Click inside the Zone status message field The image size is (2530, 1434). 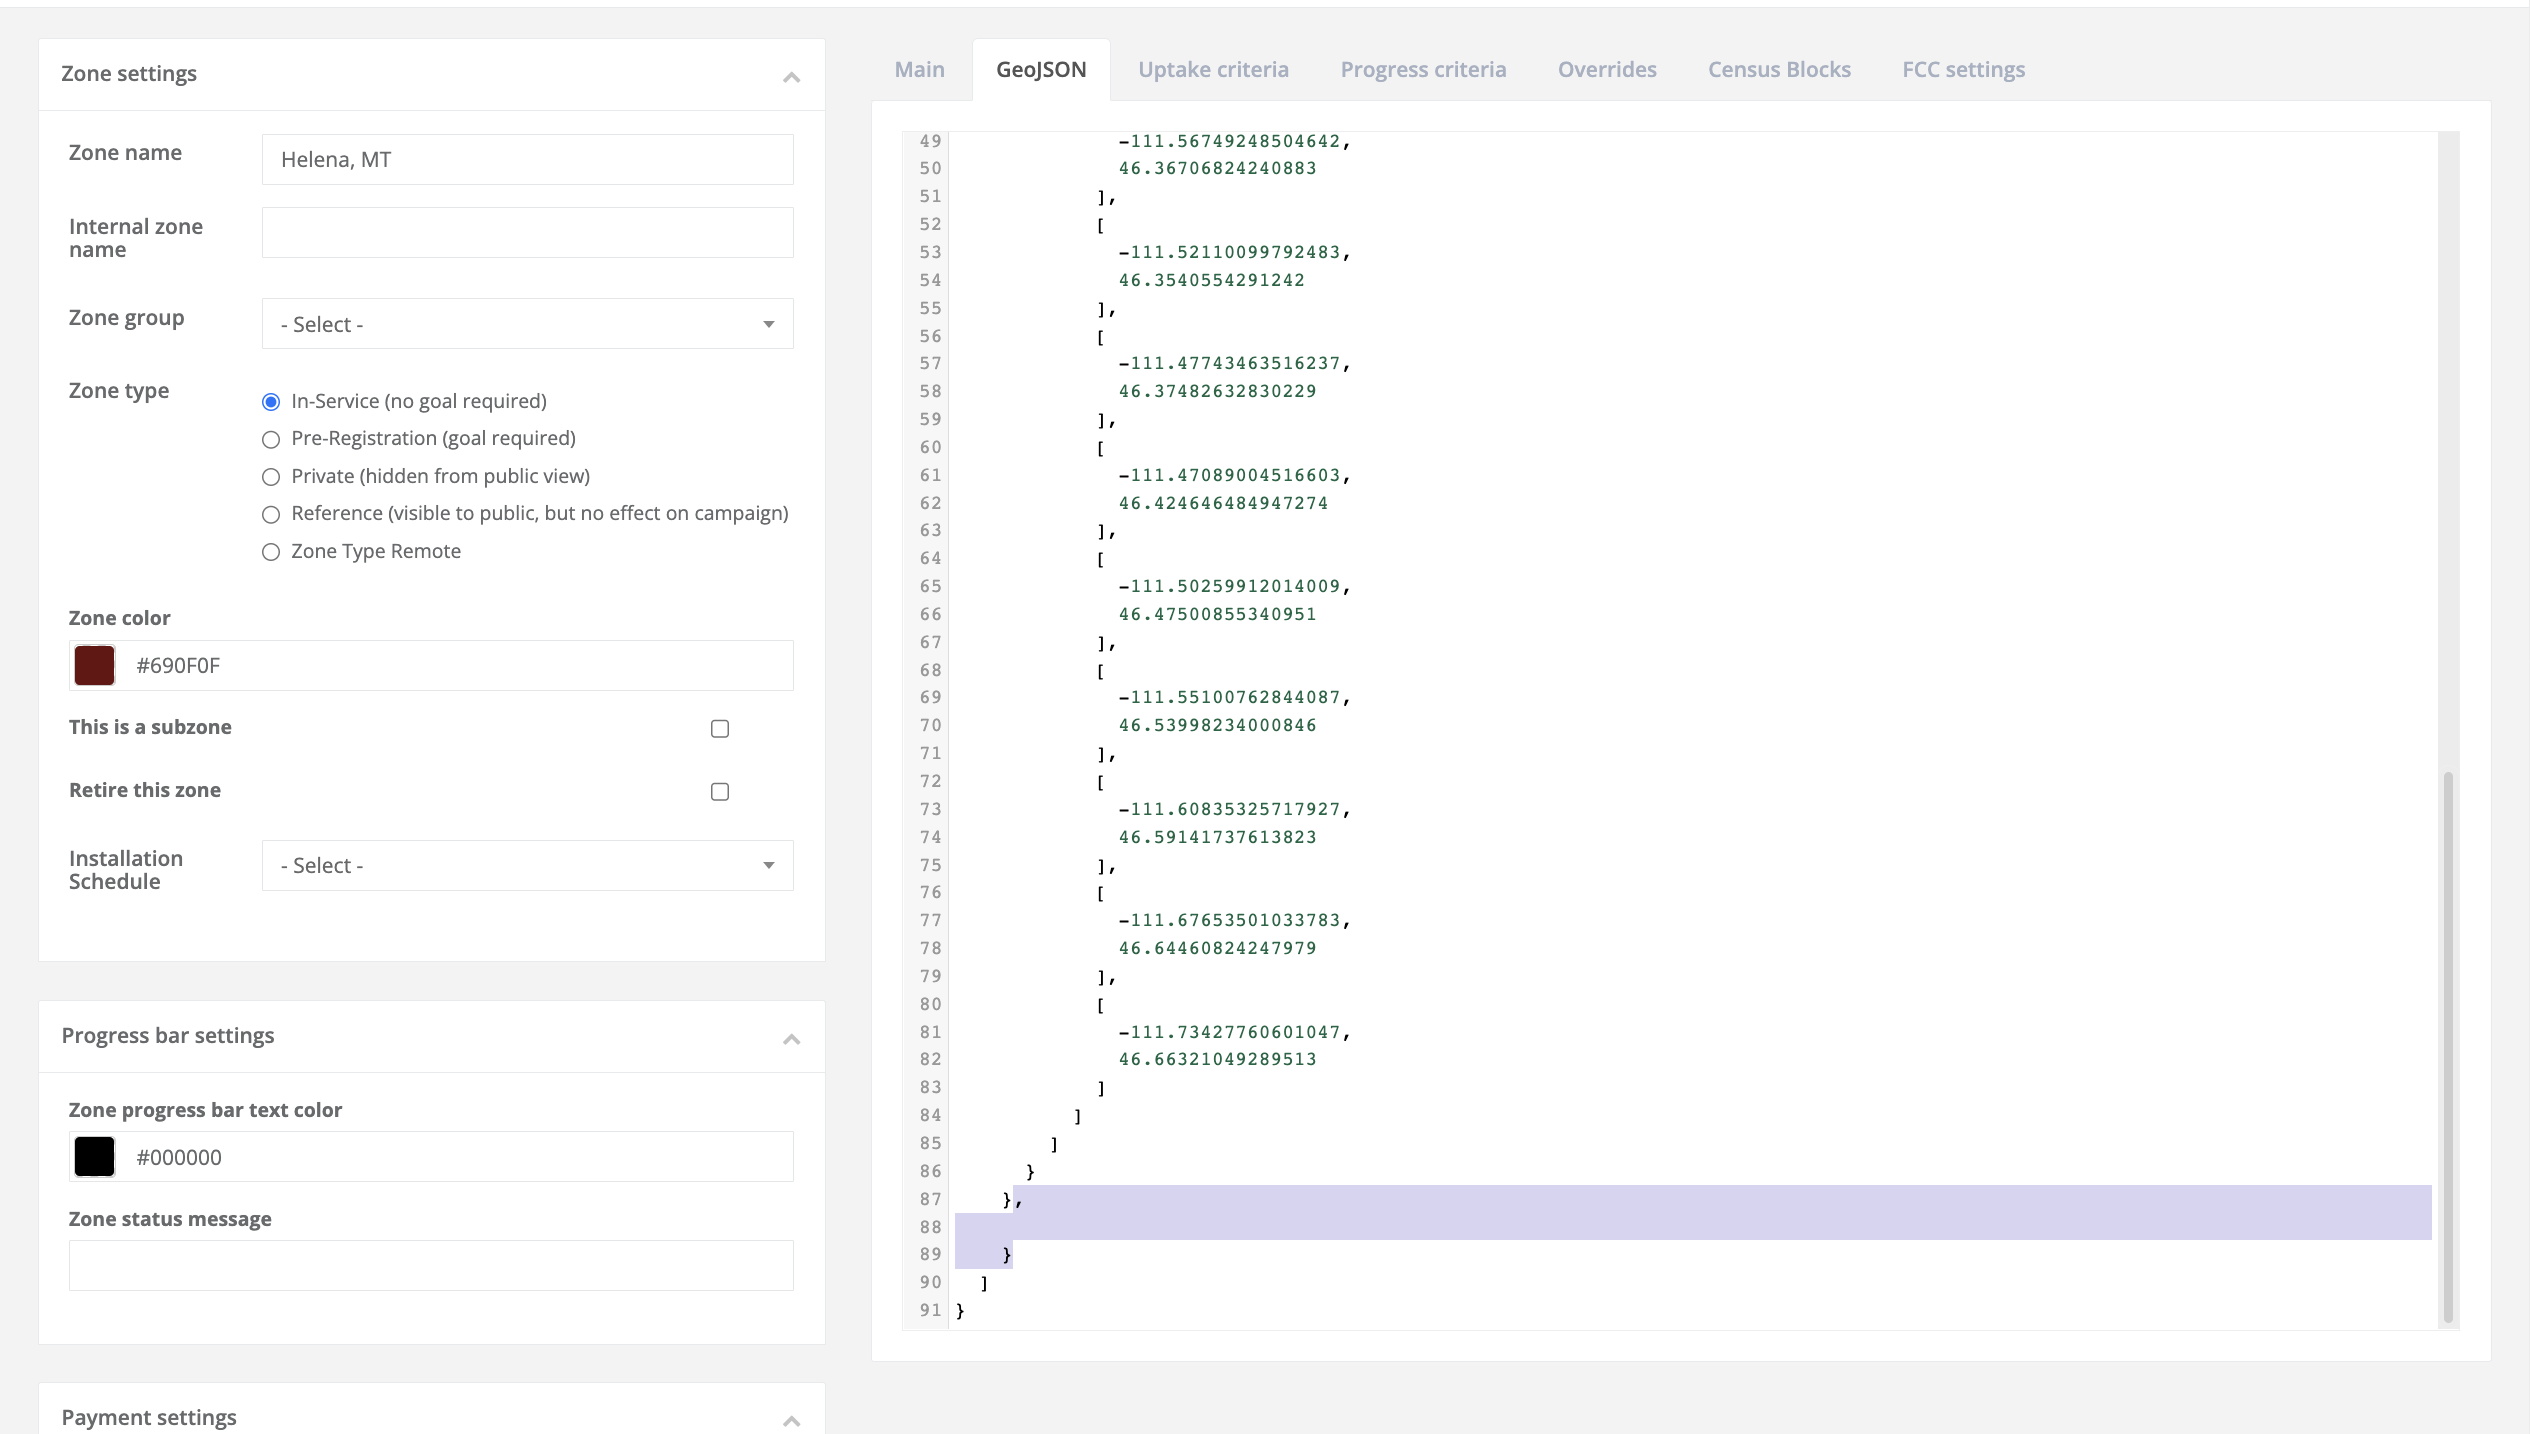pyautogui.click(x=430, y=1264)
